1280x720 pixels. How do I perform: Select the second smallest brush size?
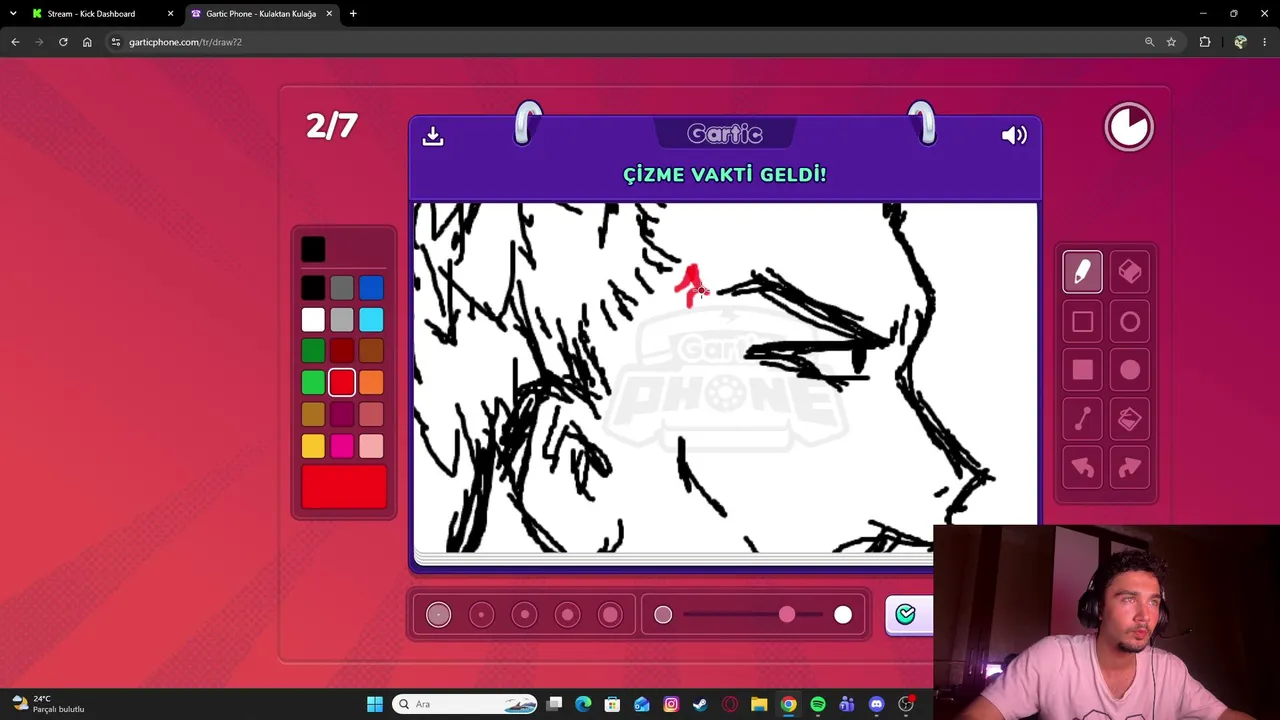[x=481, y=615]
